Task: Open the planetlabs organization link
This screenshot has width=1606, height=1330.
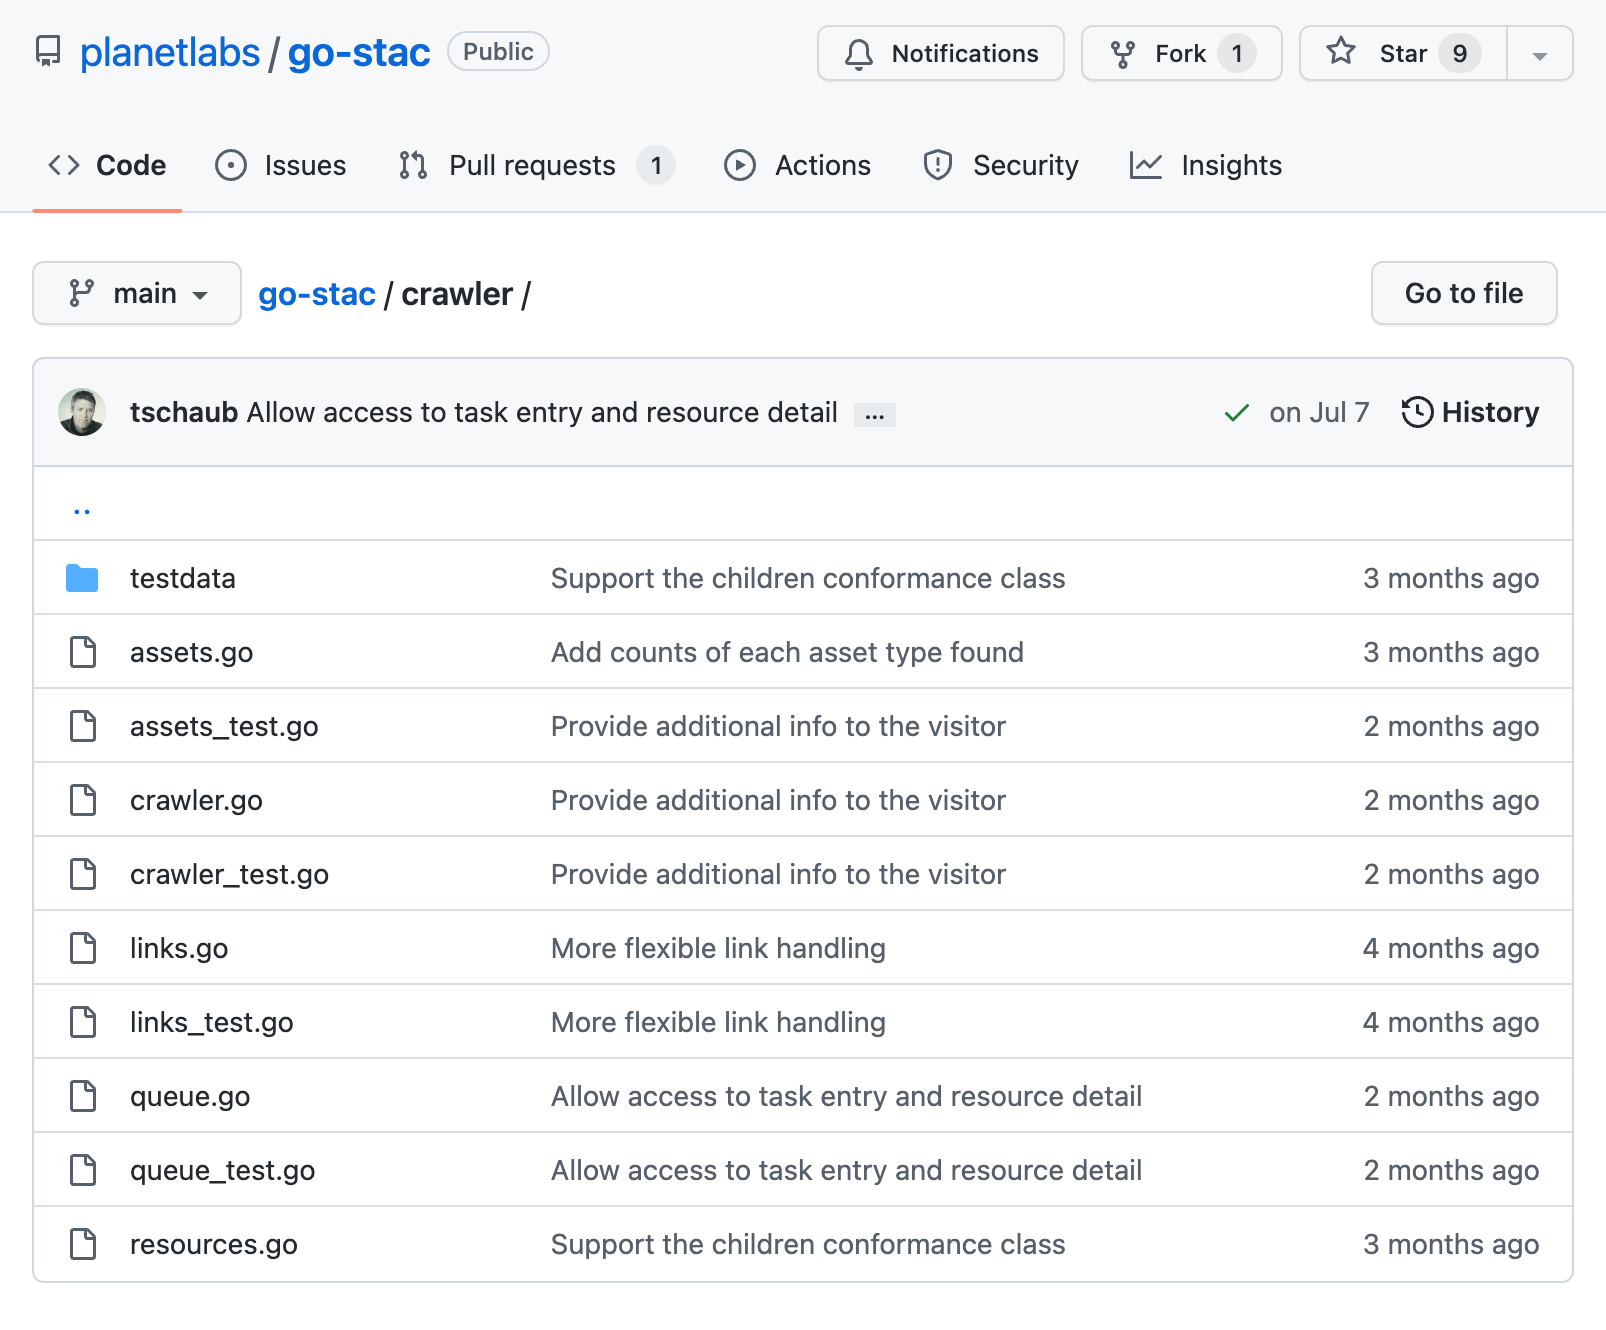Action: [170, 52]
